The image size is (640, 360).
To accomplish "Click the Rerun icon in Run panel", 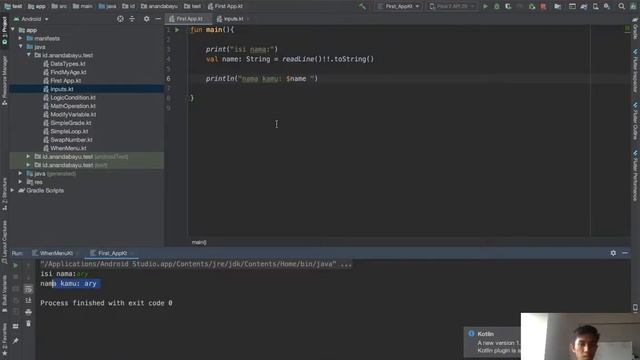I will [16, 265].
